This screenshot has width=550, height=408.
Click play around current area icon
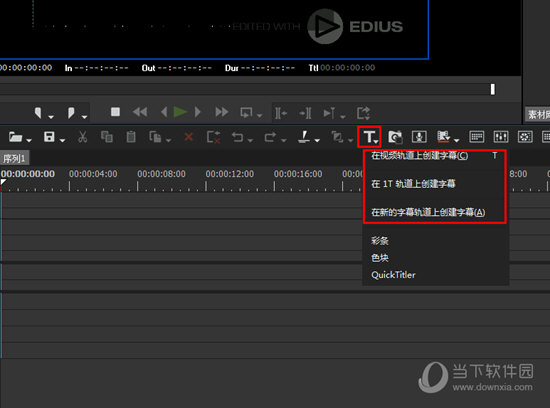tap(329, 113)
